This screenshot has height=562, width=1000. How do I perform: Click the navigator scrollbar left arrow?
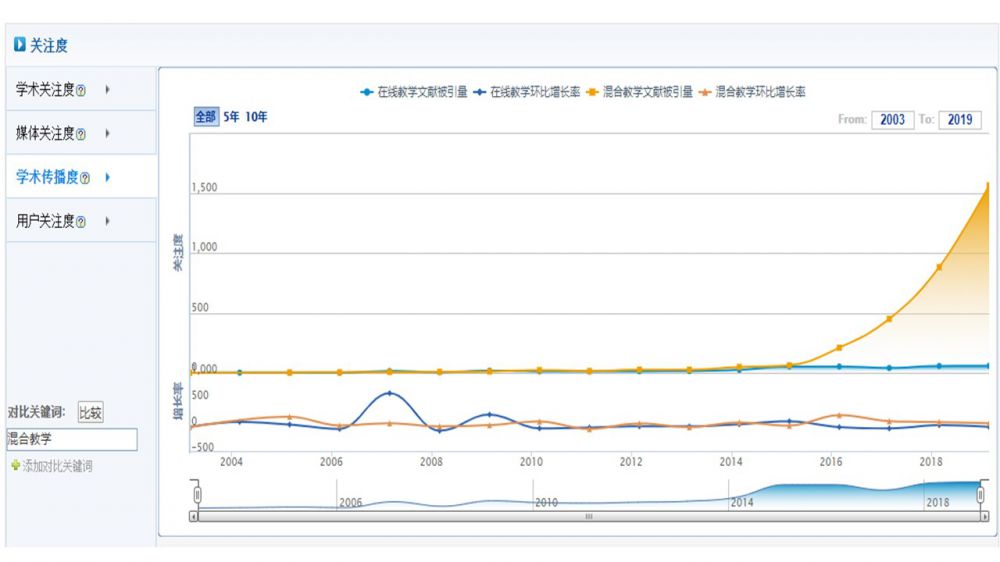[x=194, y=517]
